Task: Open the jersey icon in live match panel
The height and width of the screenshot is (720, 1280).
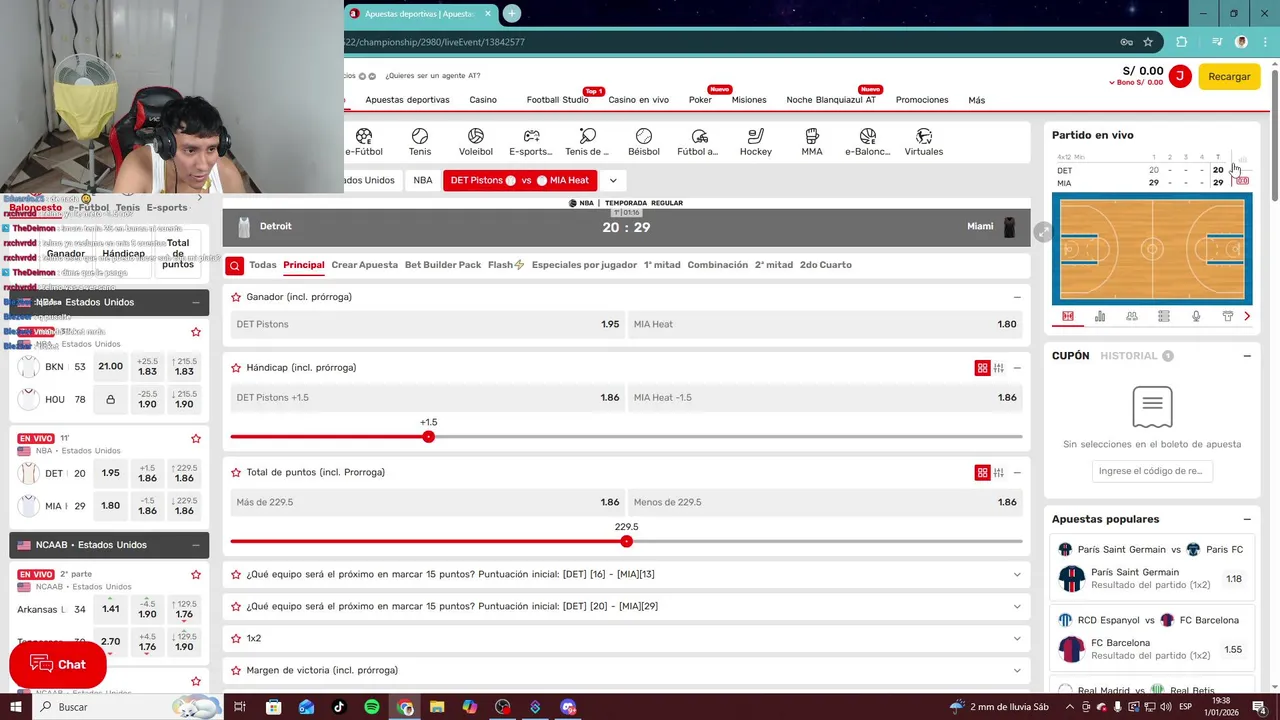Action: coord(1228,316)
